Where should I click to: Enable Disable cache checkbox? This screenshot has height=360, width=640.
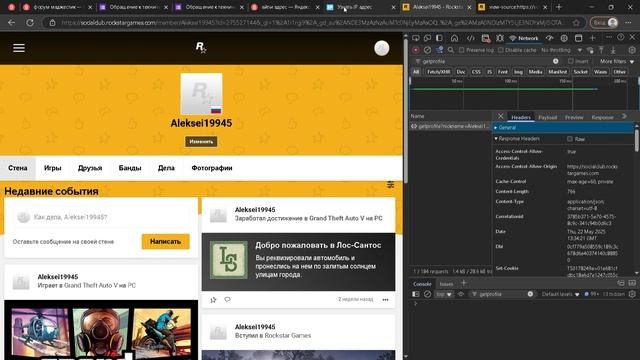500,50
